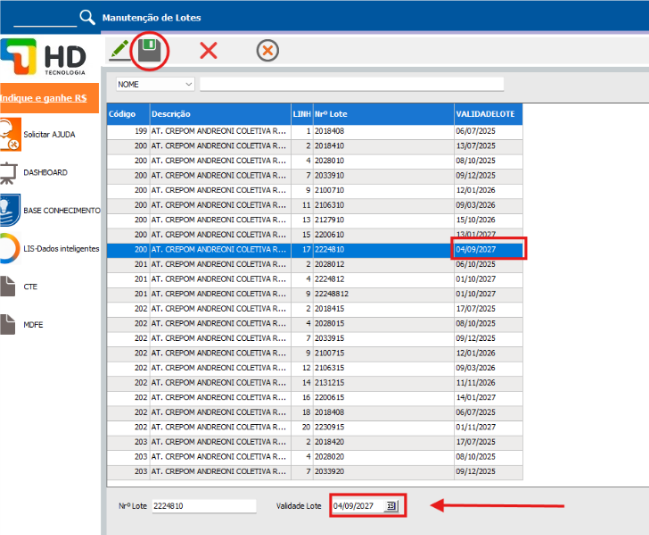Click the search text field beside NOME
Viewport: 649px width, 535px height.
(x=350, y=84)
